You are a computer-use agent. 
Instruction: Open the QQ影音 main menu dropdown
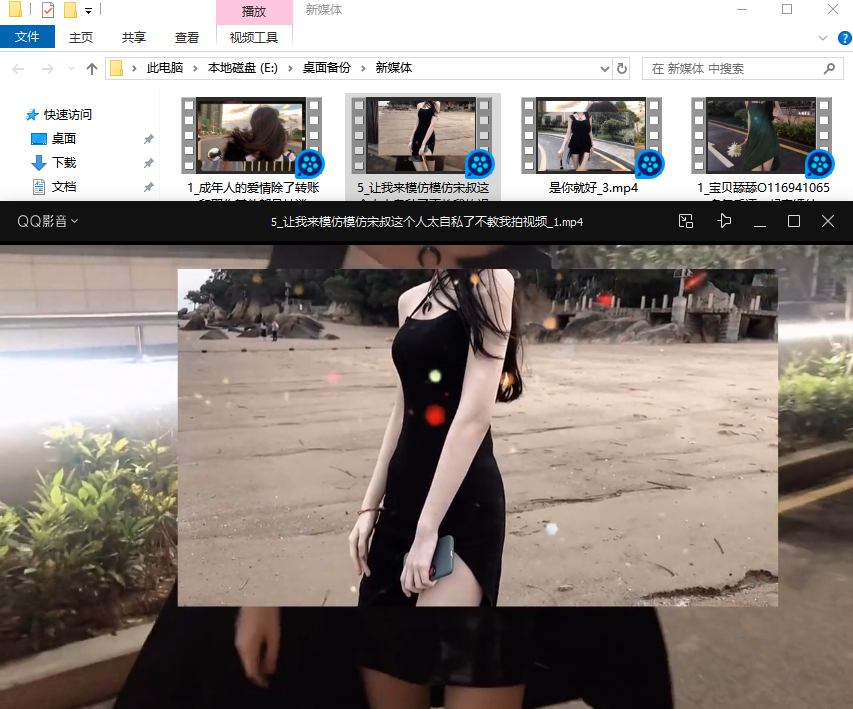coord(48,221)
